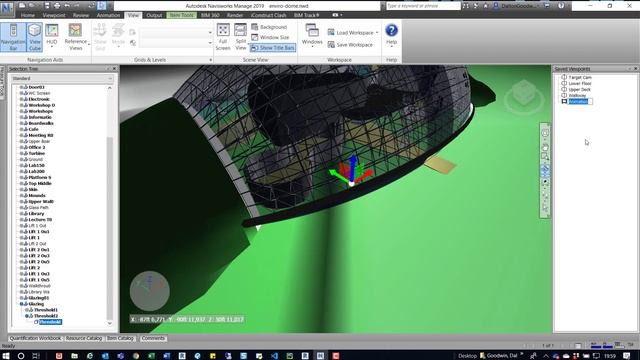Select the Look Around tool on navigation bar

click(545, 182)
